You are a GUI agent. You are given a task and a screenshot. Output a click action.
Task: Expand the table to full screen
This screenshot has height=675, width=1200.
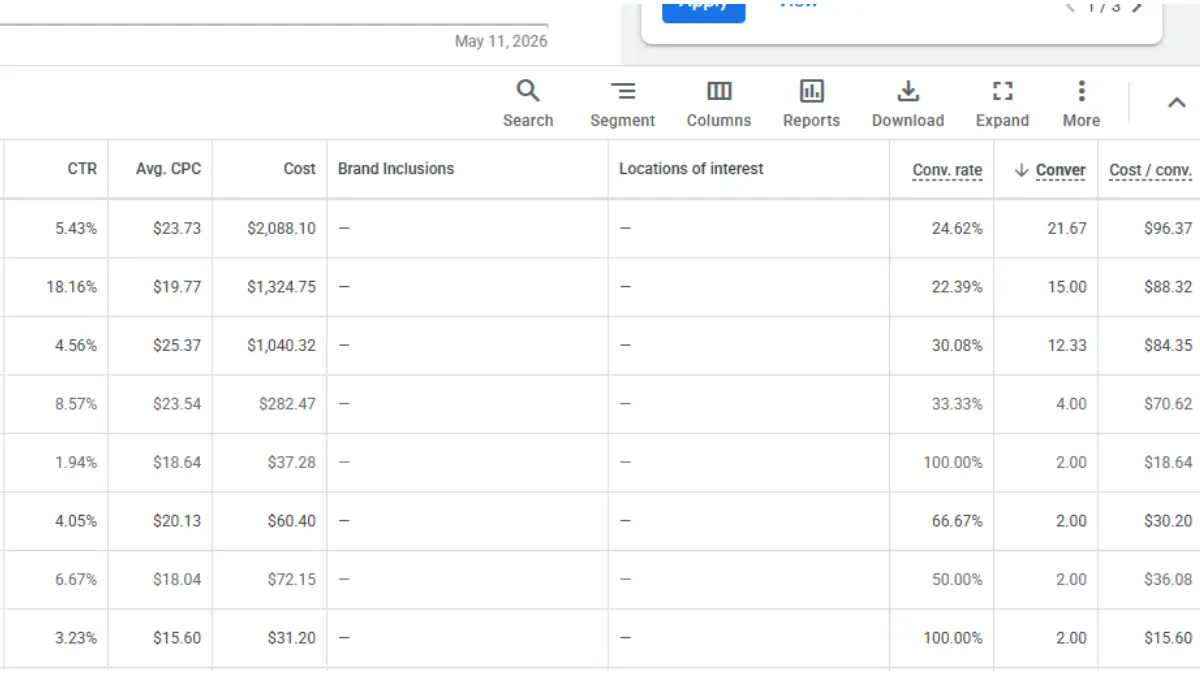(x=1002, y=104)
